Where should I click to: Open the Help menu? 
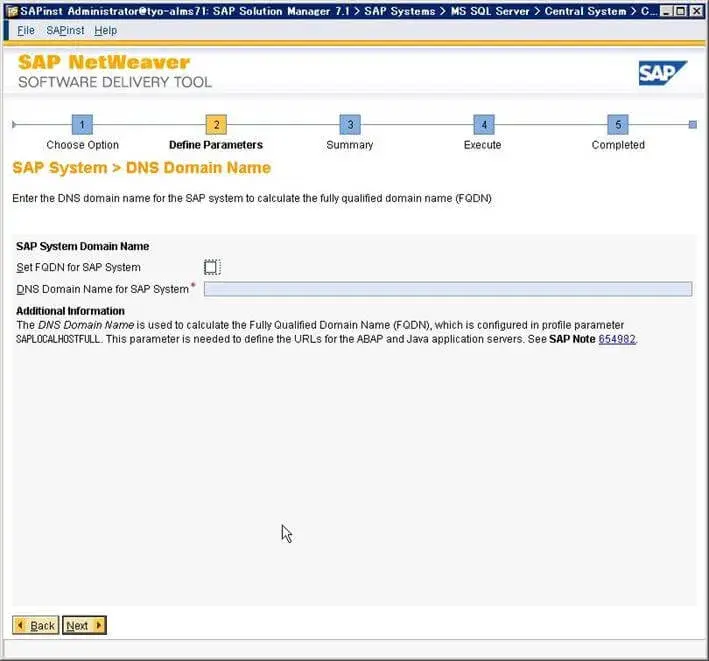[105, 30]
